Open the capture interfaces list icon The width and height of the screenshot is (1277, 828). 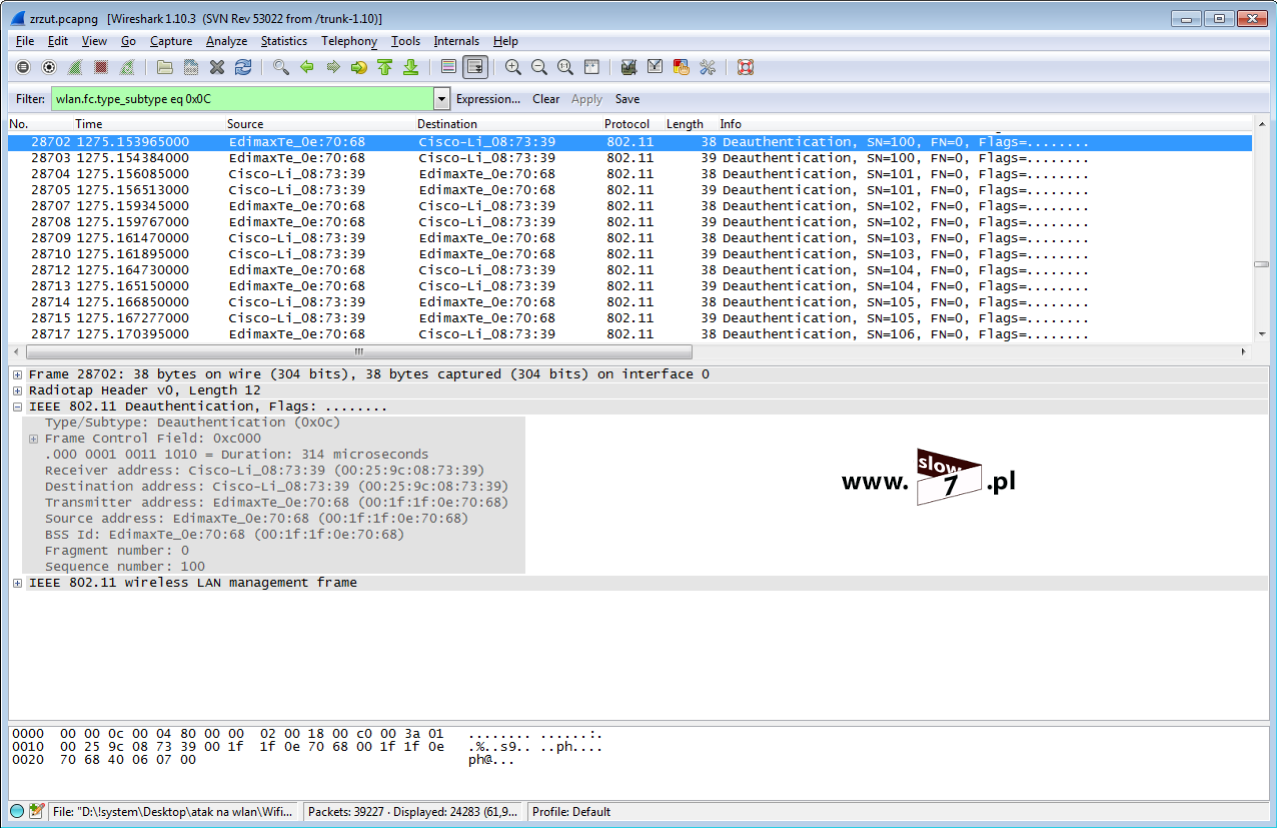pos(23,67)
